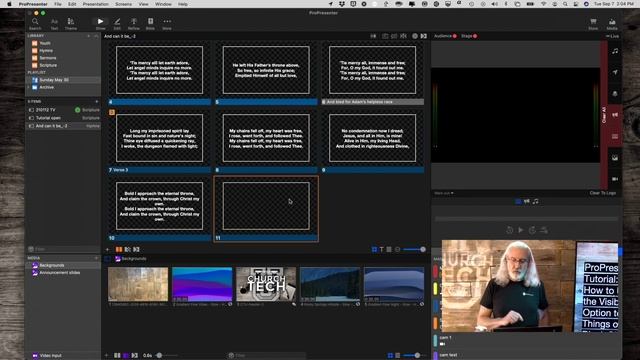Clear announcements layer megaphone icon

pos(615,115)
